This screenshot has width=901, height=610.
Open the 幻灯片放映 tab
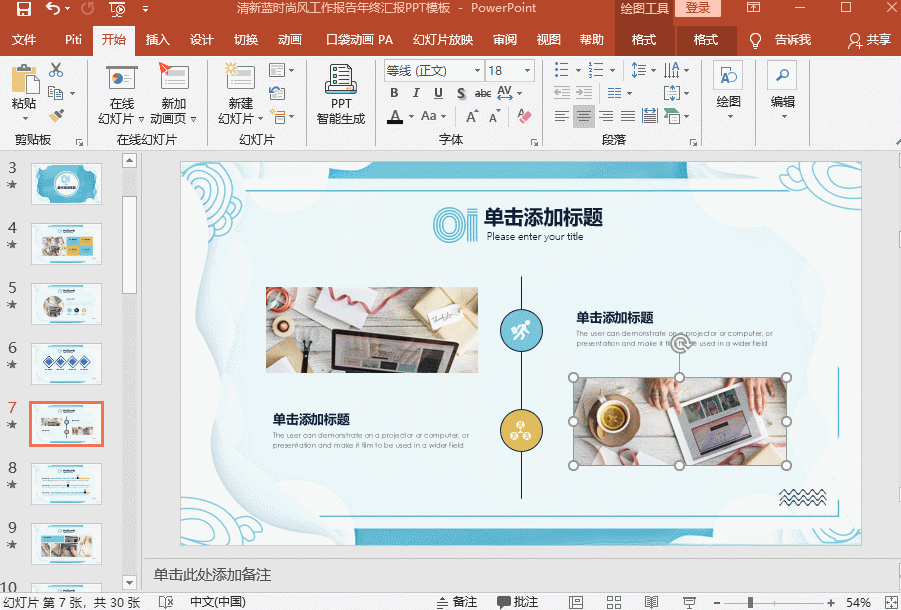tap(443, 40)
